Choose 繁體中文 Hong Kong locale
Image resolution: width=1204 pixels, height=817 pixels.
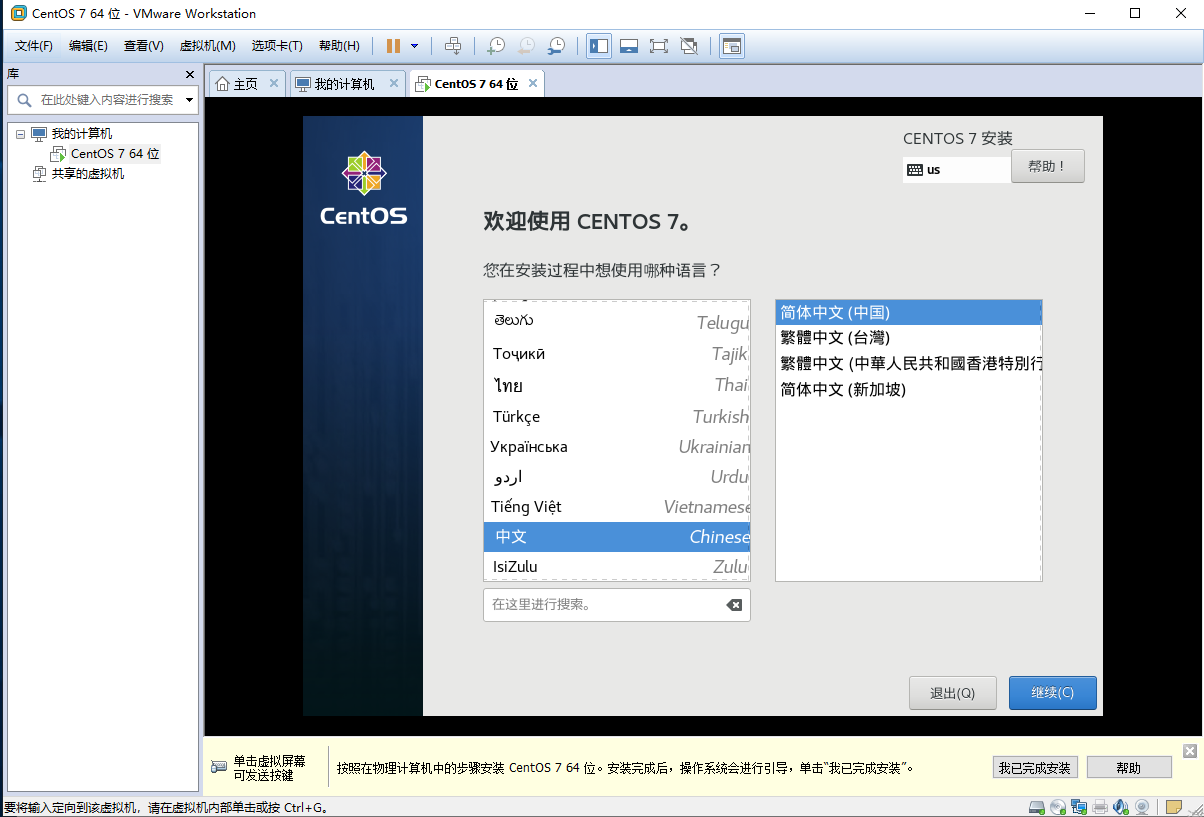[x=909, y=364]
